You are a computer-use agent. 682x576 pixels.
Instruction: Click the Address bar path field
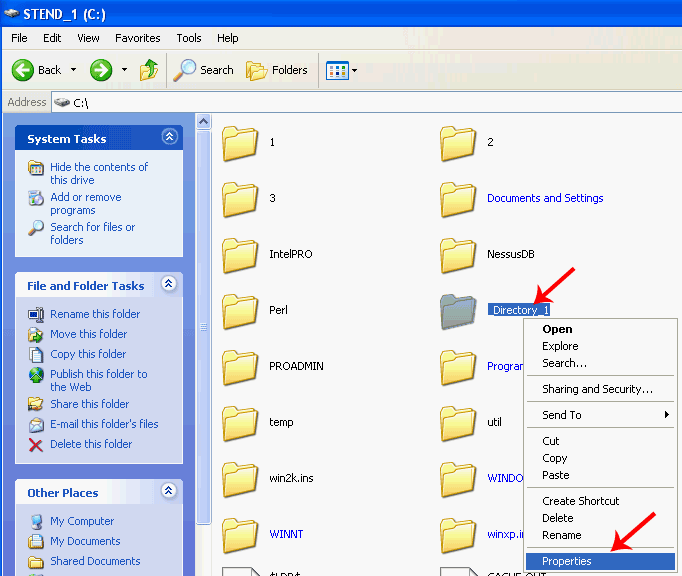coord(367,103)
